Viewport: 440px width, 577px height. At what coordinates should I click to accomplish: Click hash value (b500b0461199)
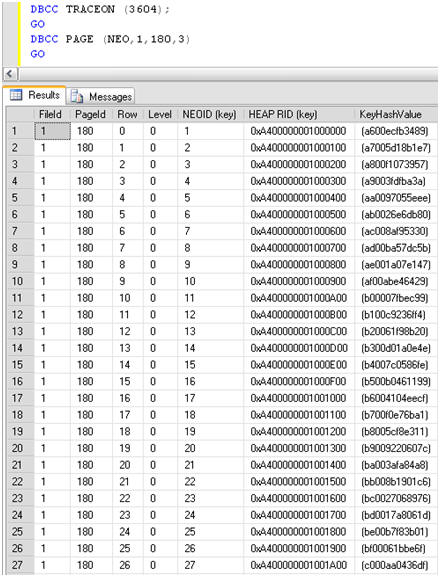click(396, 381)
